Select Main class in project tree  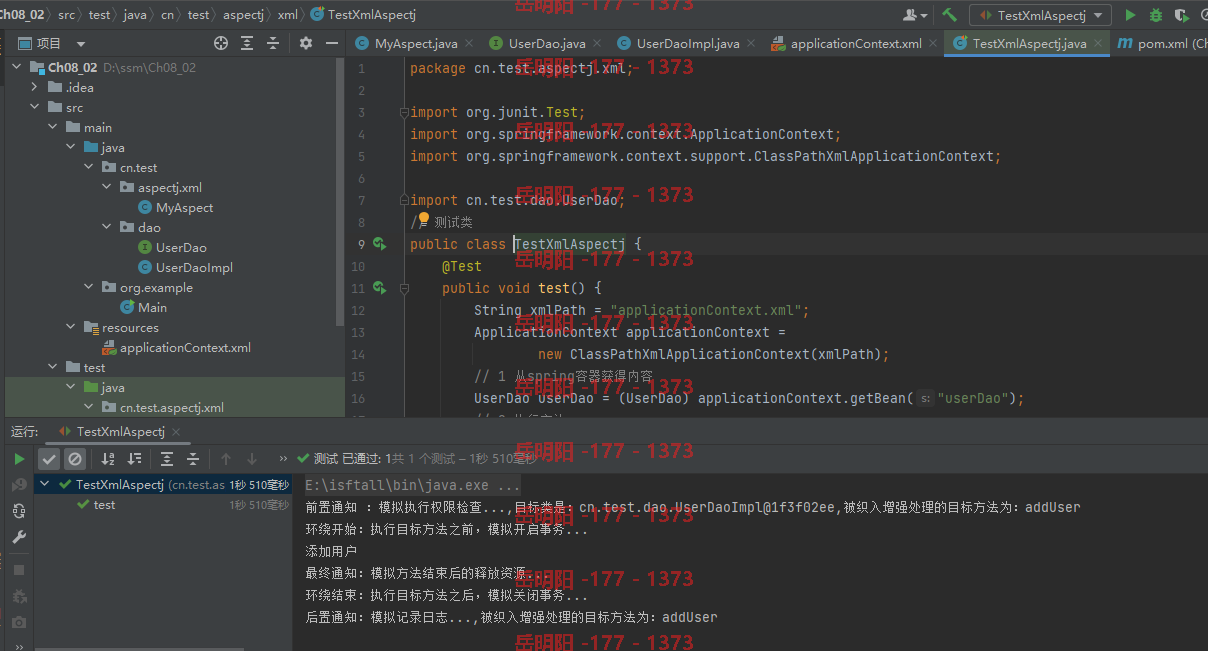(143, 307)
